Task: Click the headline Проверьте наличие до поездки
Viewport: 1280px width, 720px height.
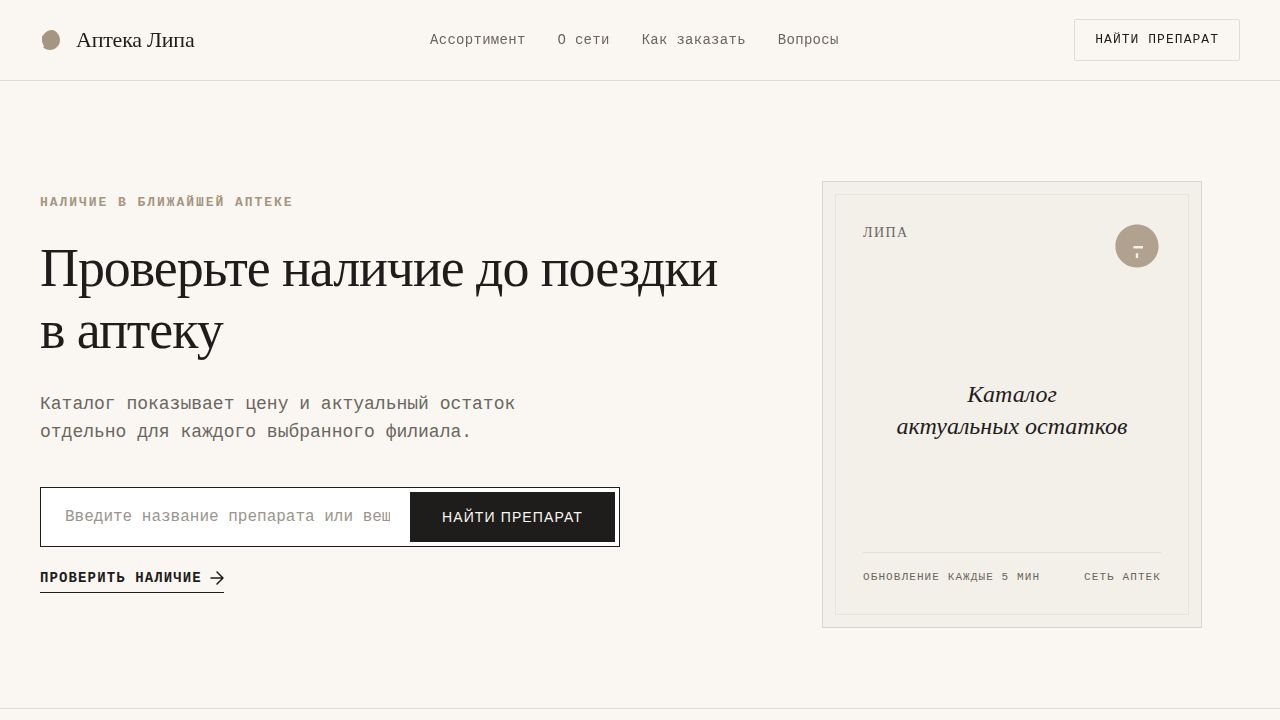Action: (x=379, y=299)
